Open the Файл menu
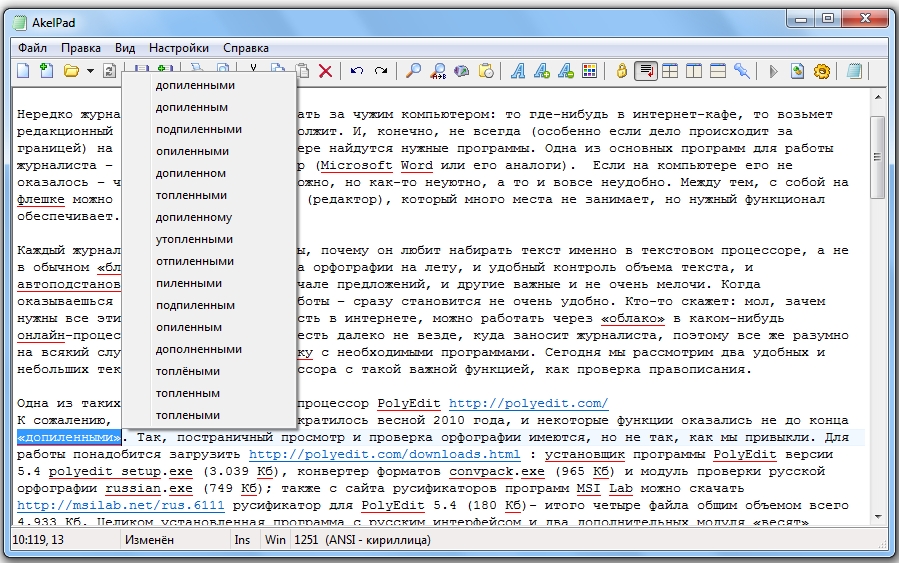This screenshot has height=563, width=899. point(32,48)
